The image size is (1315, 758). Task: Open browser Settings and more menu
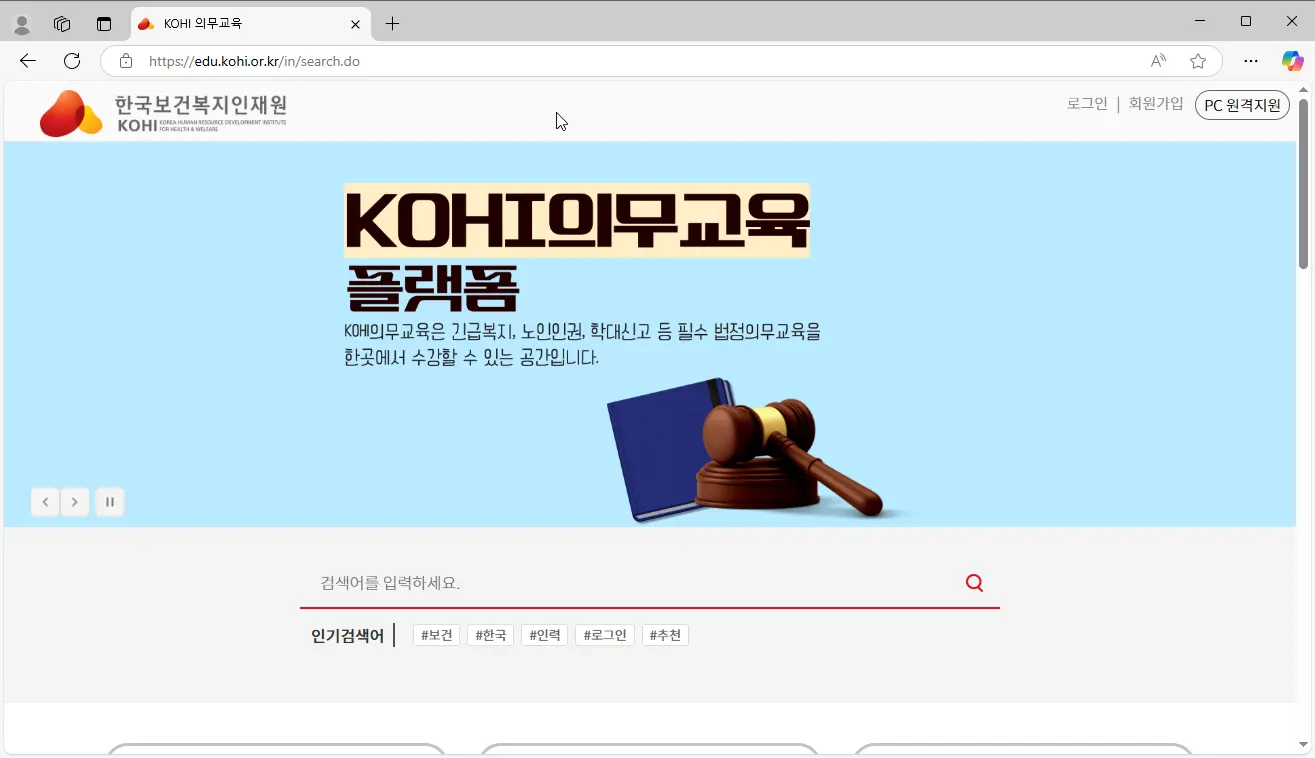click(1251, 61)
